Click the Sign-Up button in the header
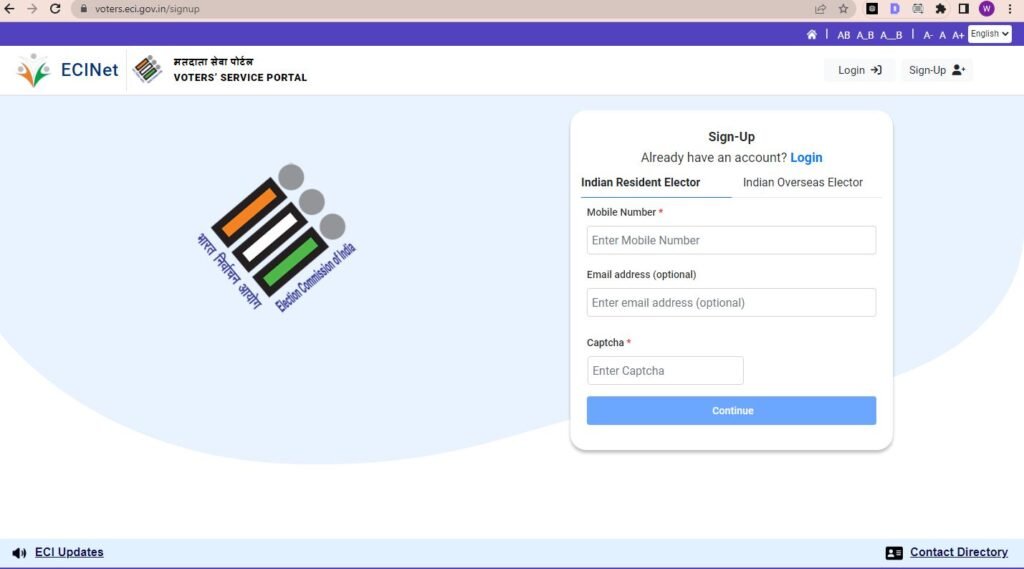Image resolution: width=1024 pixels, height=569 pixels. tap(936, 70)
